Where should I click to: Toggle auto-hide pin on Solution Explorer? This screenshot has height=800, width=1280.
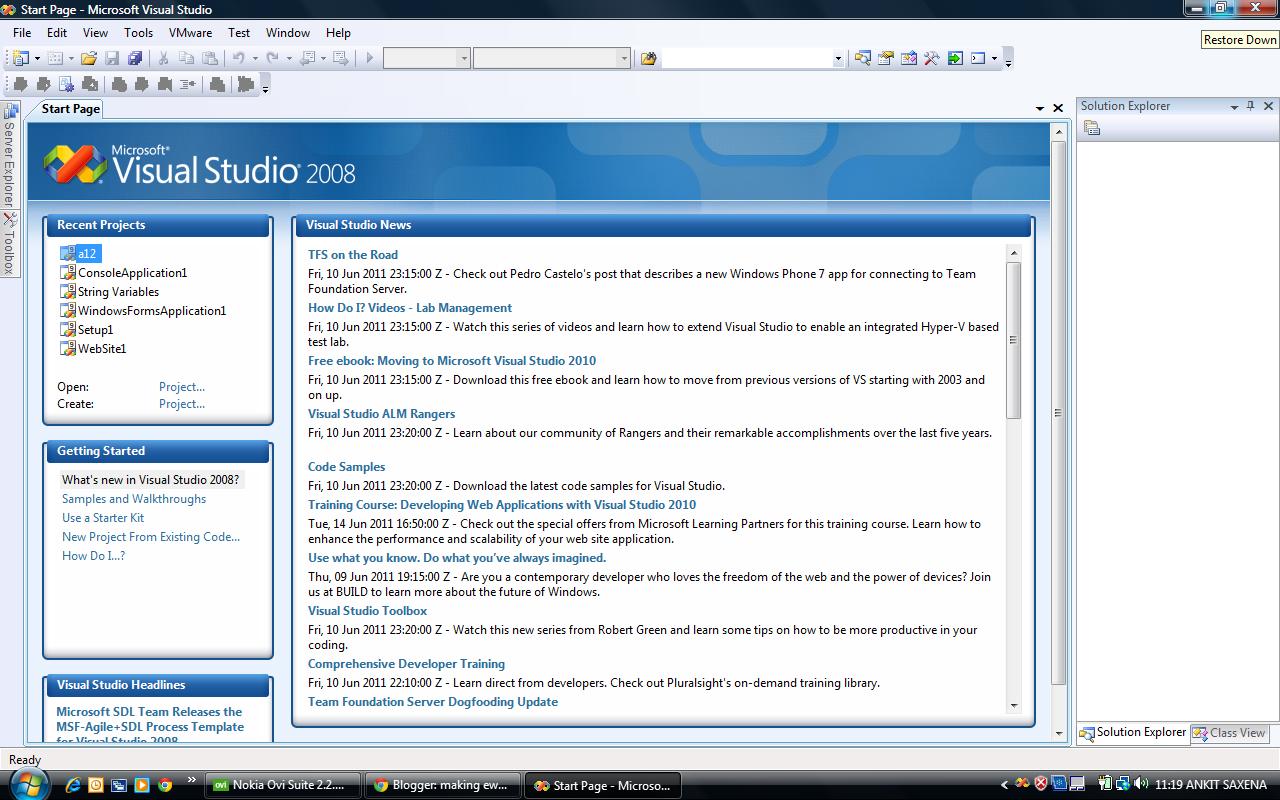(1250, 106)
